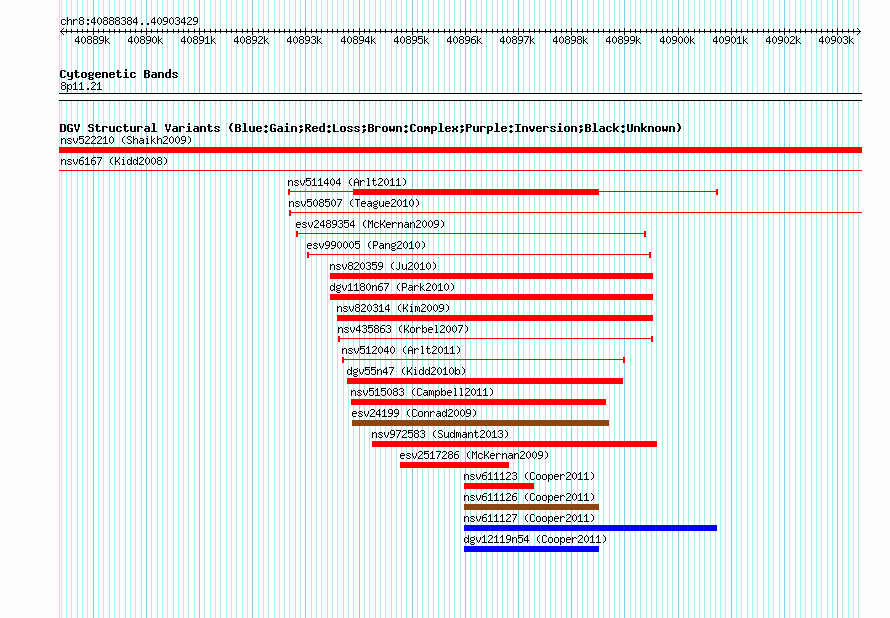
Task: Select the nsv6167 (Kidd2008) label
Action: coord(114,161)
